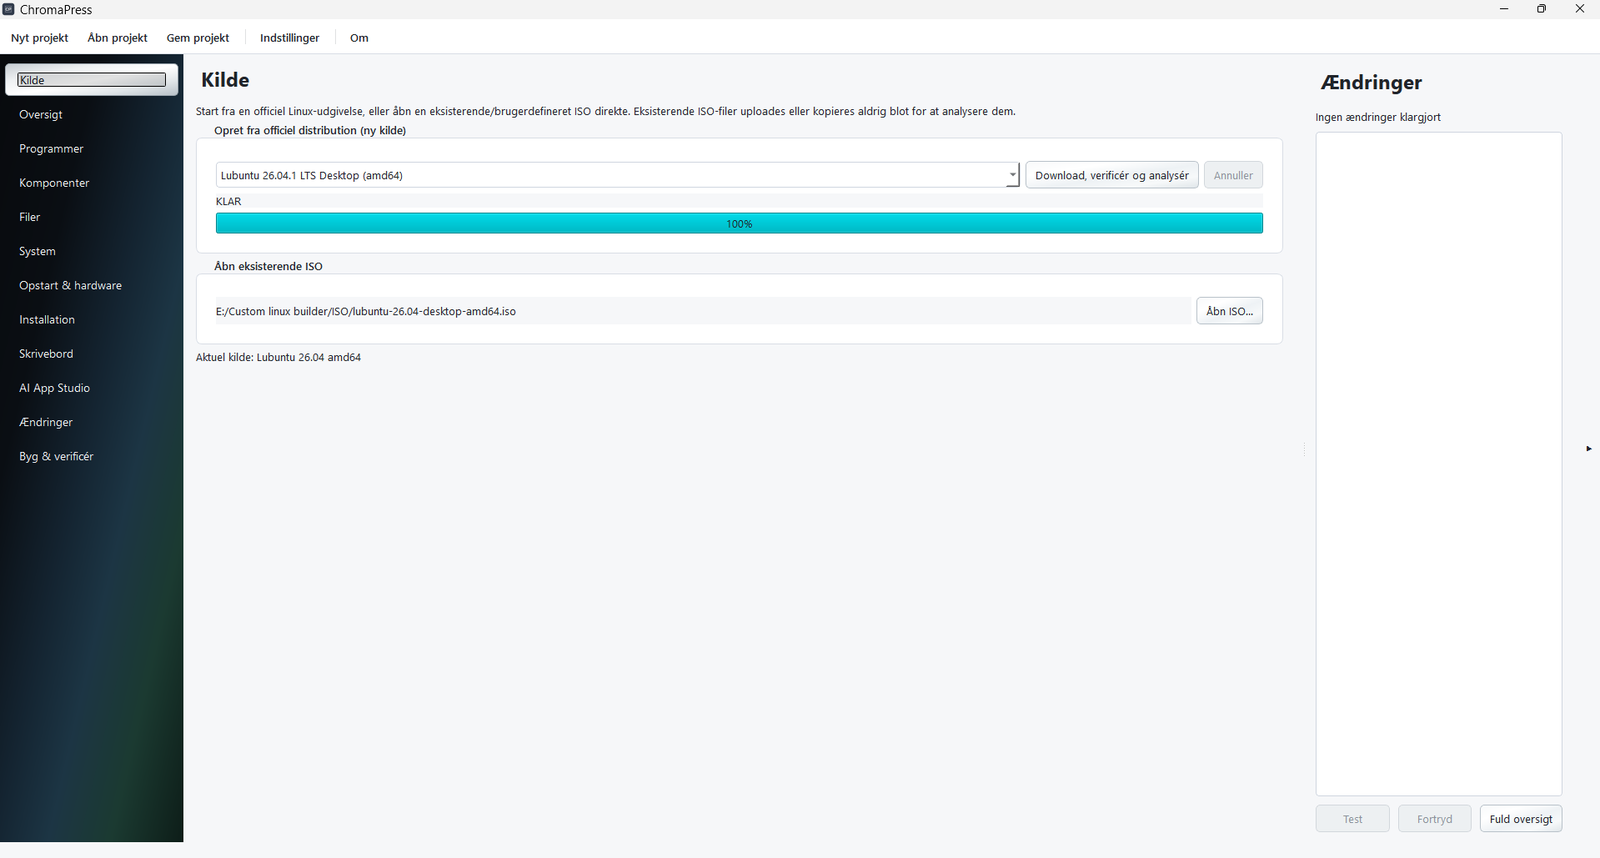Open the Åbn projekt menu

coord(117,38)
